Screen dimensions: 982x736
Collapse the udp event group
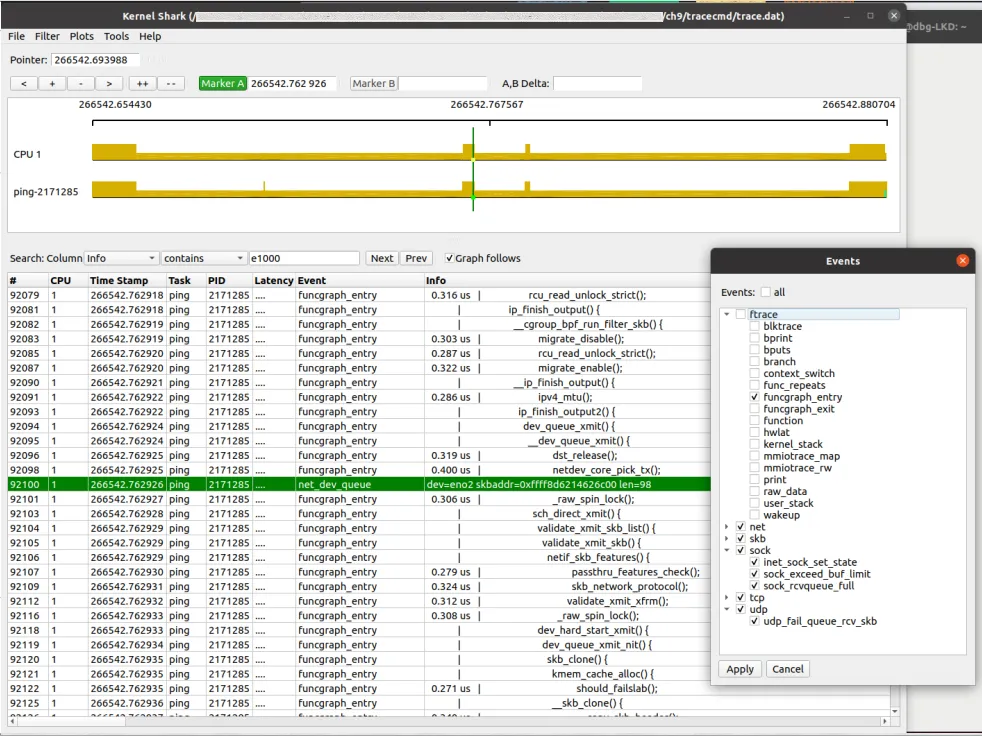tap(726, 609)
